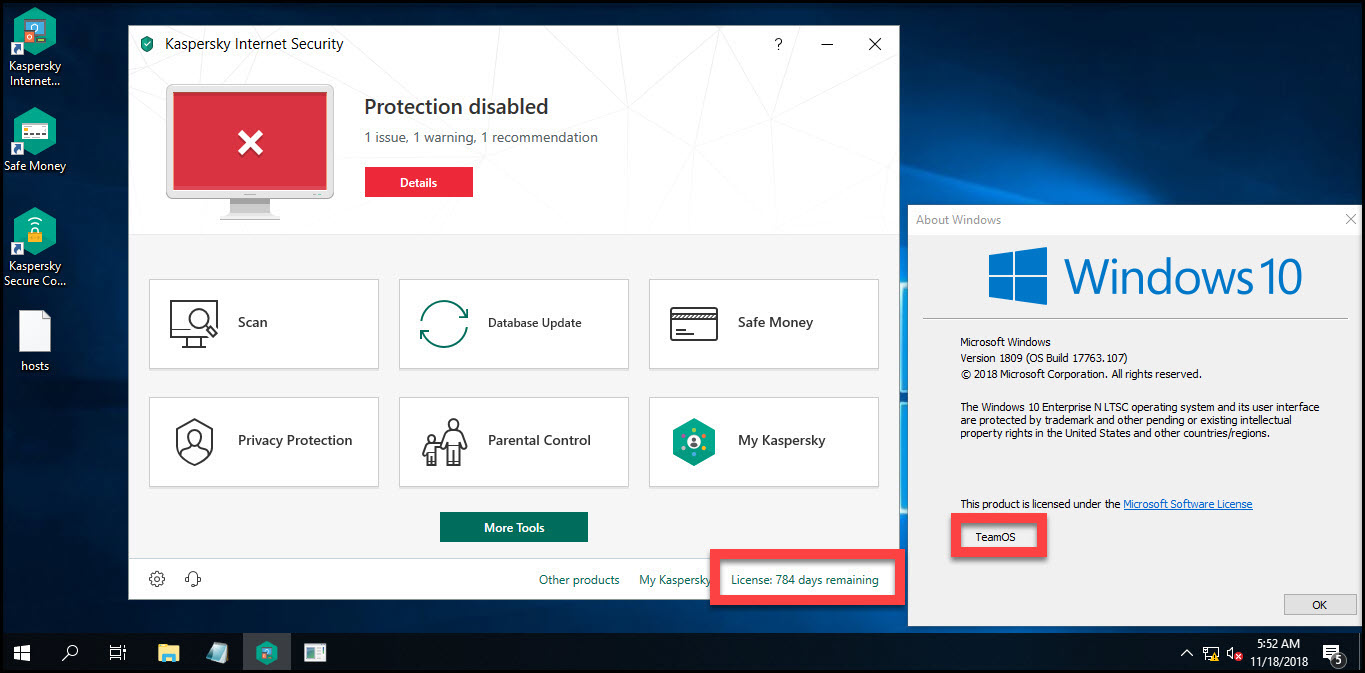This screenshot has height=673, width=1365.
Task: Open the Microsoft Software License link
Action: pyautogui.click(x=1188, y=504)
